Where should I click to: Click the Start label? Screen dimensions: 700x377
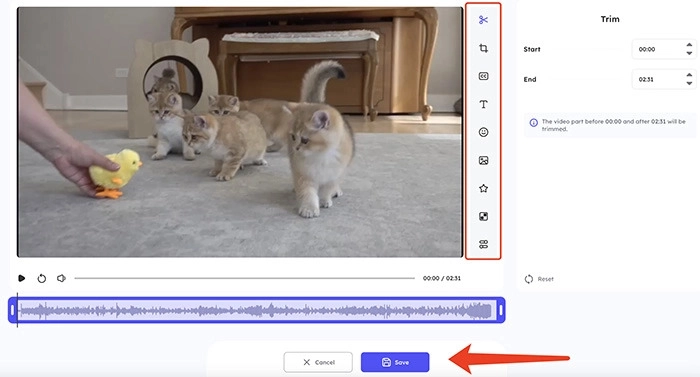pyautogui.click(x=532, y=50)
